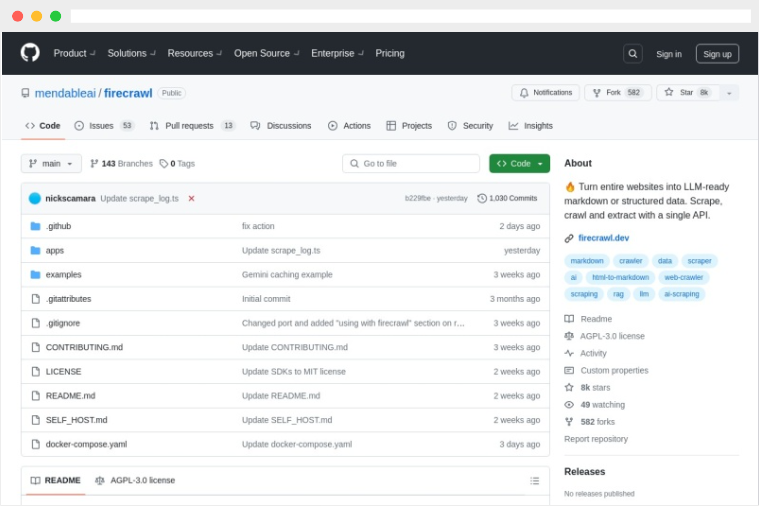Click the Sign up button
This screenshot has width=759, height=506.
tap(717, 54)
